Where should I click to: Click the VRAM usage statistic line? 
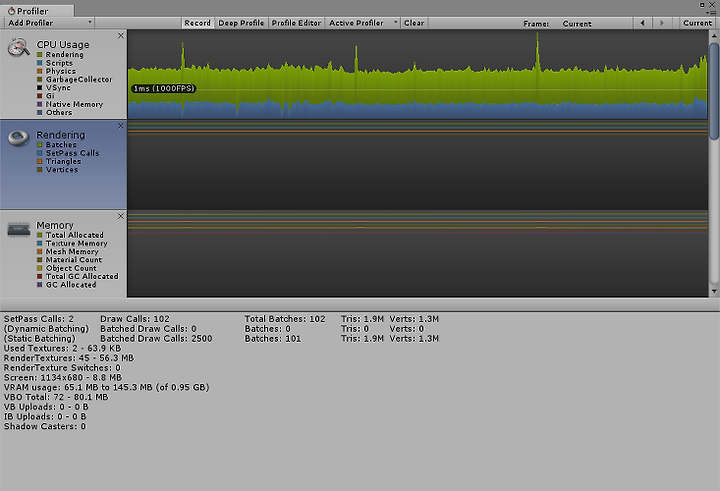point(107,387)
